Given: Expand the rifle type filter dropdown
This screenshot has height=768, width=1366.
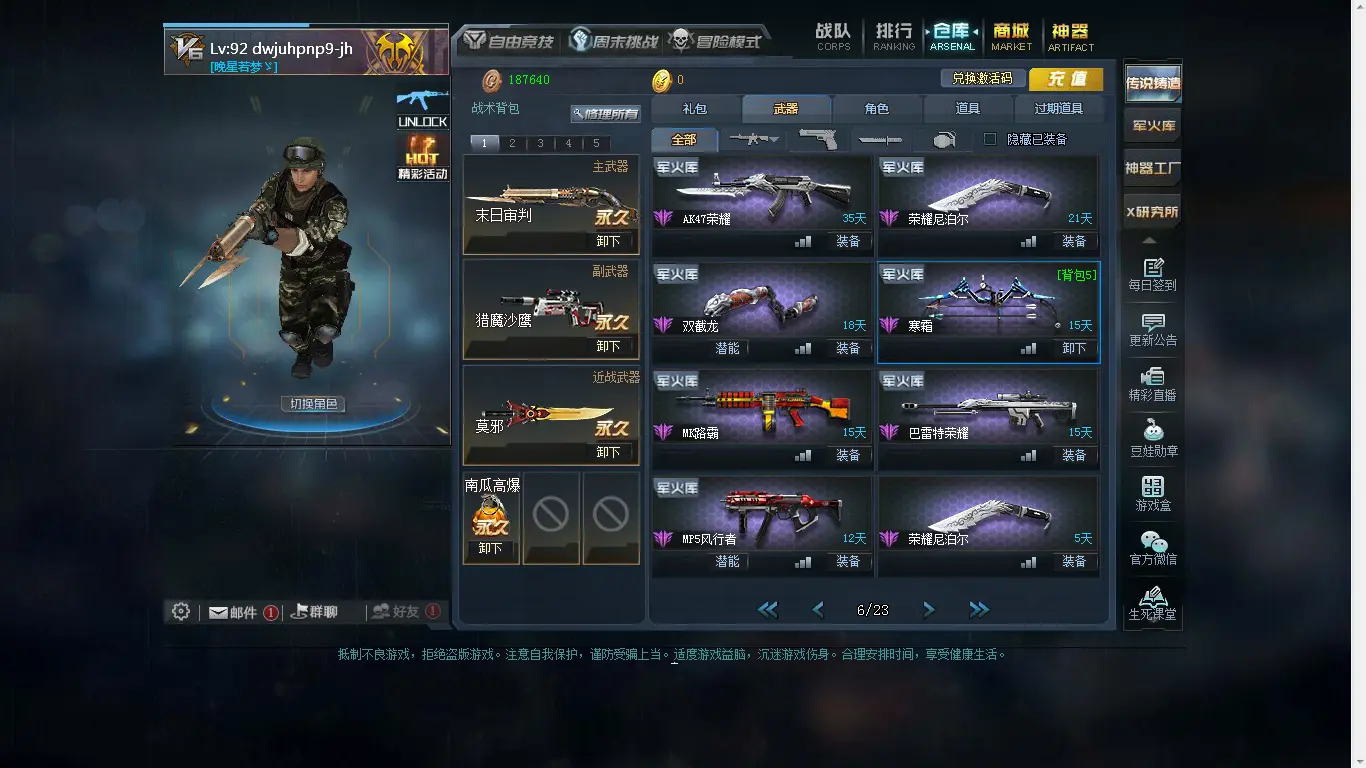Looking at the screenshot, I should coord(752,140).
